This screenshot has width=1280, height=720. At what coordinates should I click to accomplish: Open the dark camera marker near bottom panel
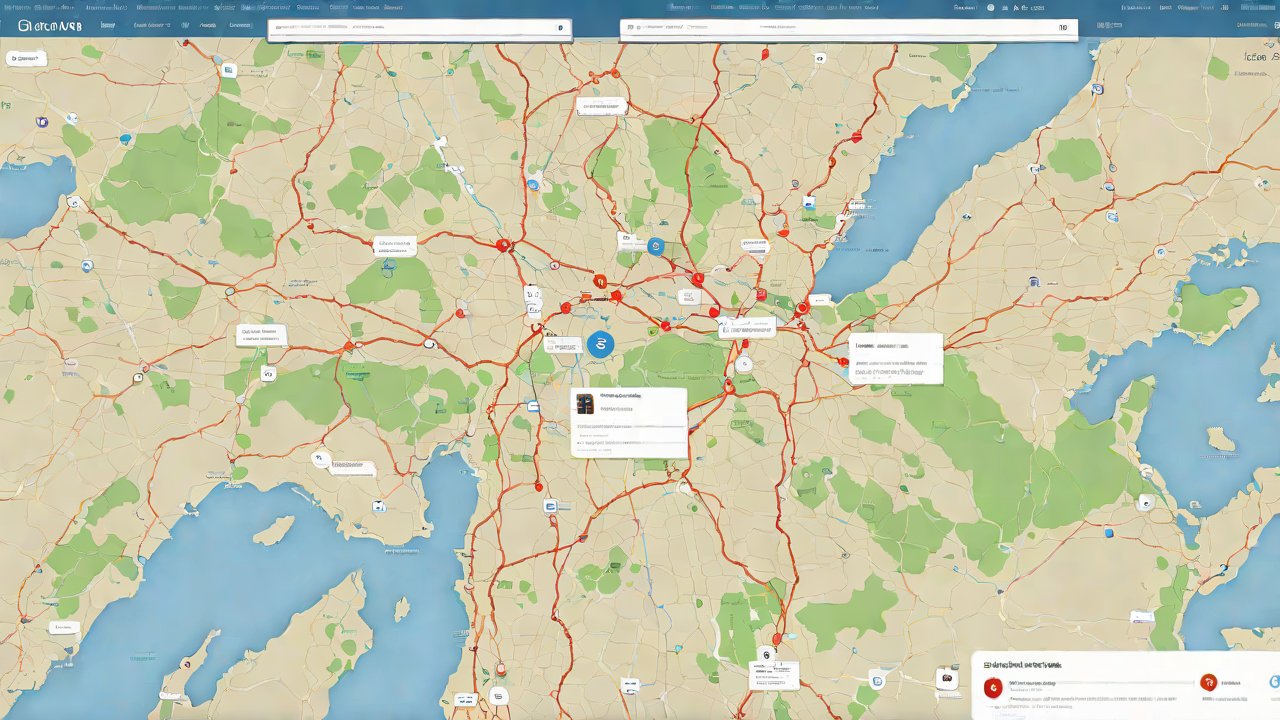946,679
